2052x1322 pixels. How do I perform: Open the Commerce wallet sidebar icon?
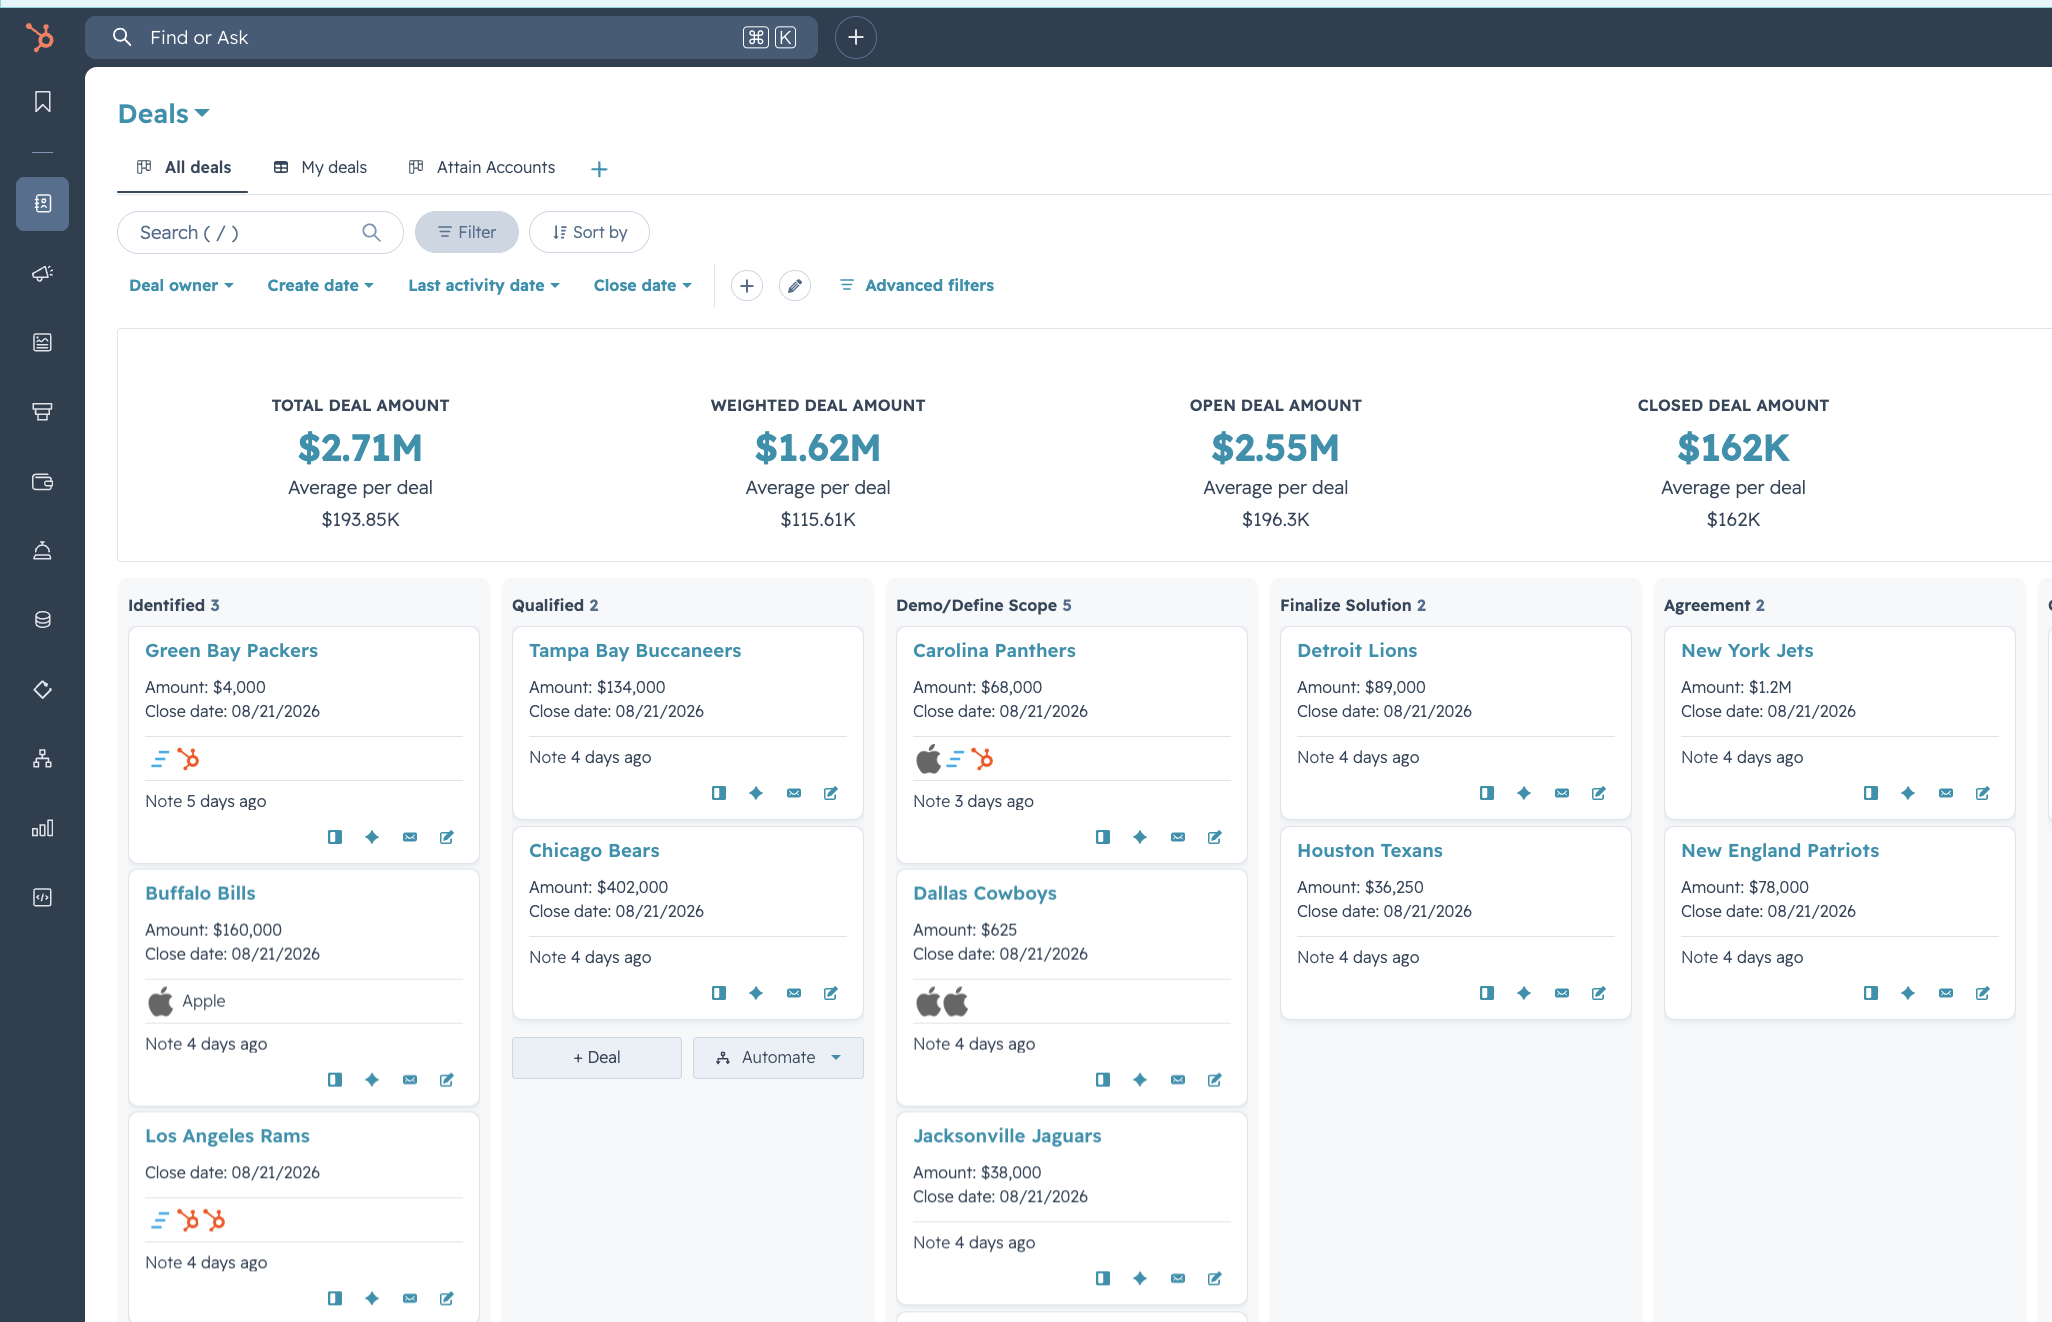(x=42, y=481)
